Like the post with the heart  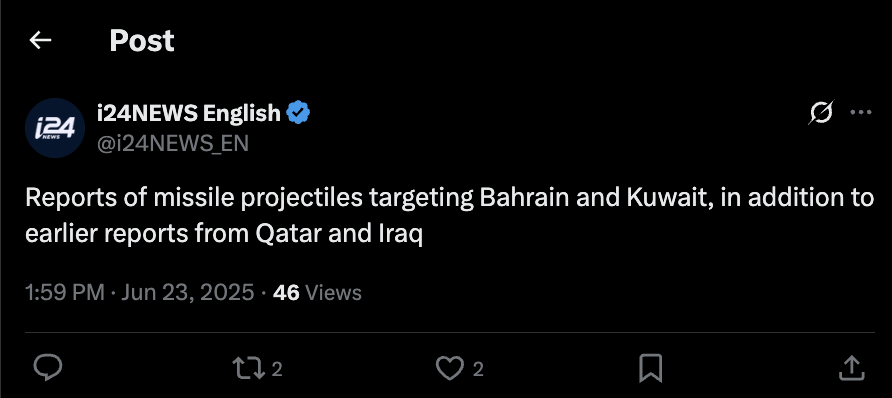[449, 368]
